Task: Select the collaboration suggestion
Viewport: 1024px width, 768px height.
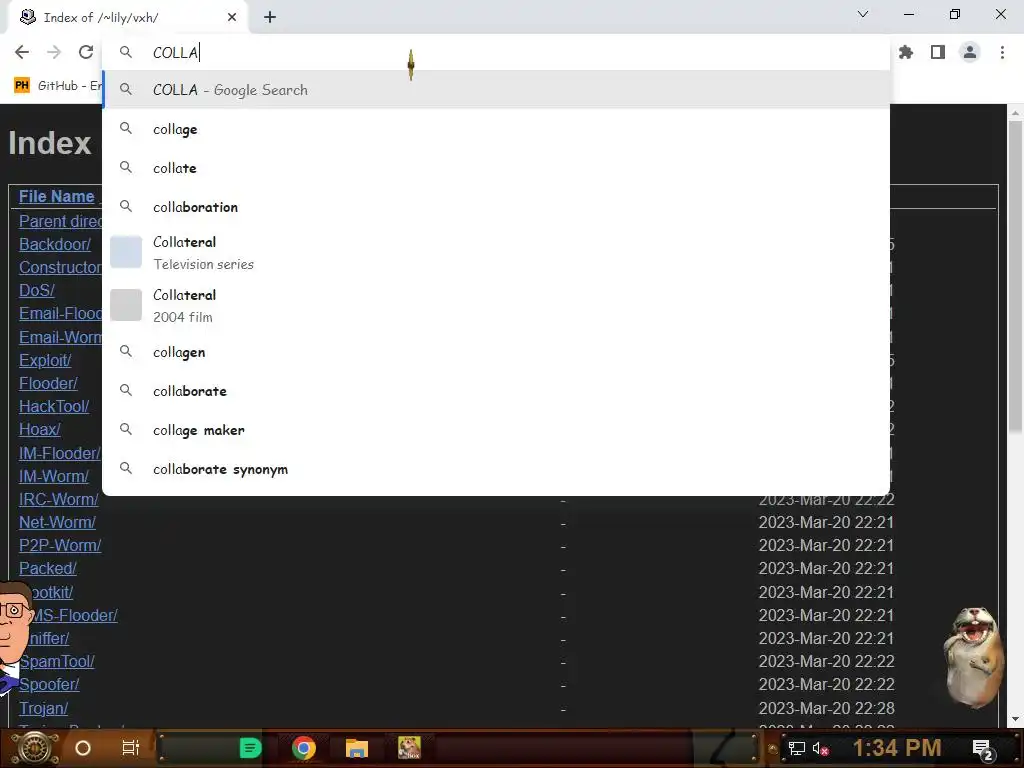Action: pos(496,207)
